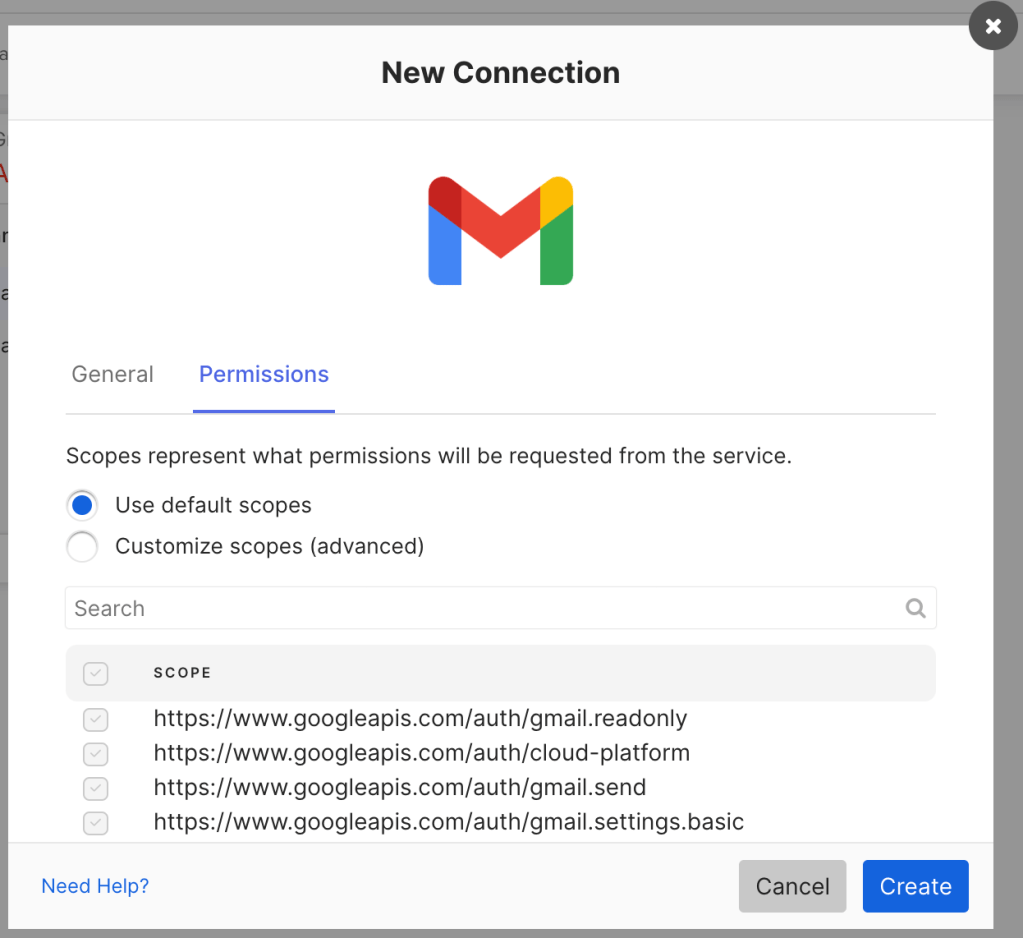
Task: Select the gmail.readonly scope row
Action: (420, 720)
